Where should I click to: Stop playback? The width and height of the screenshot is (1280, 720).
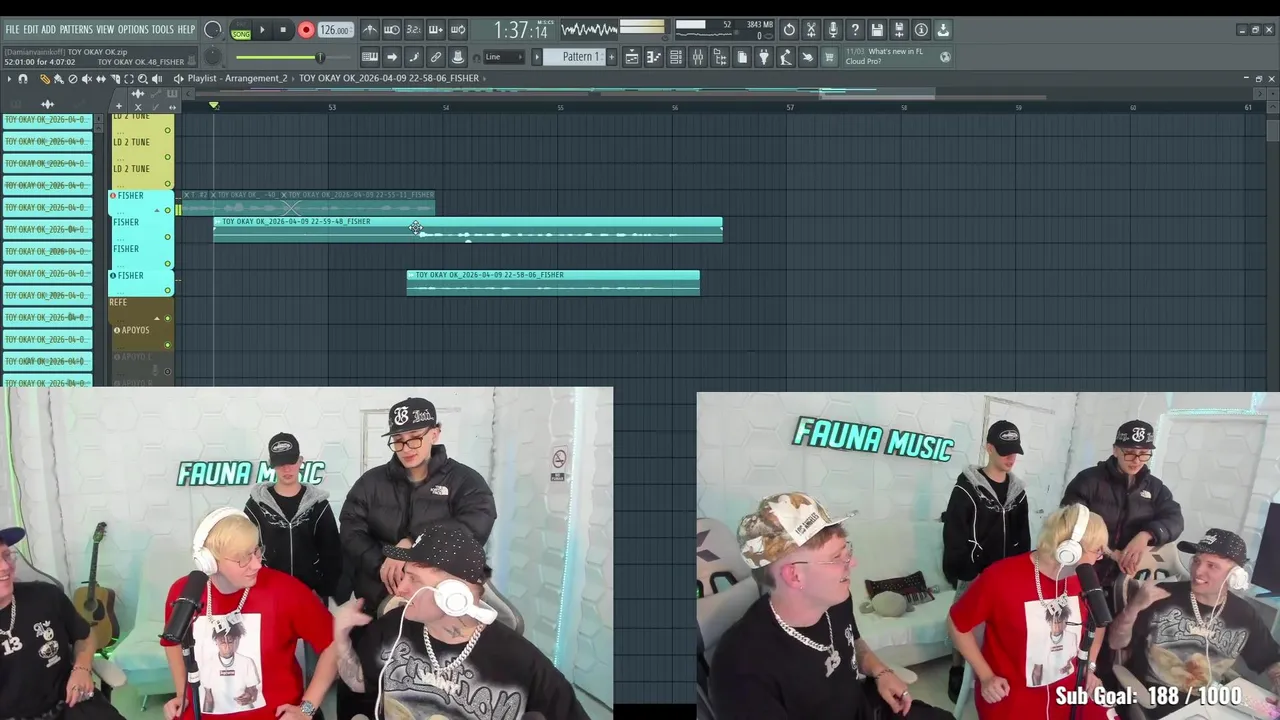pos(283,30)
